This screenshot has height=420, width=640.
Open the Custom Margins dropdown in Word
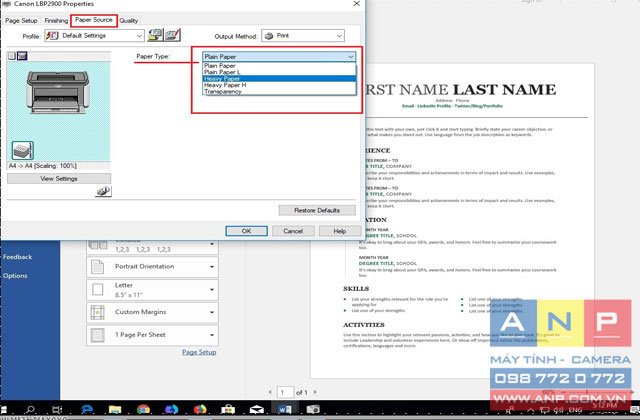(x=152, y=312)
